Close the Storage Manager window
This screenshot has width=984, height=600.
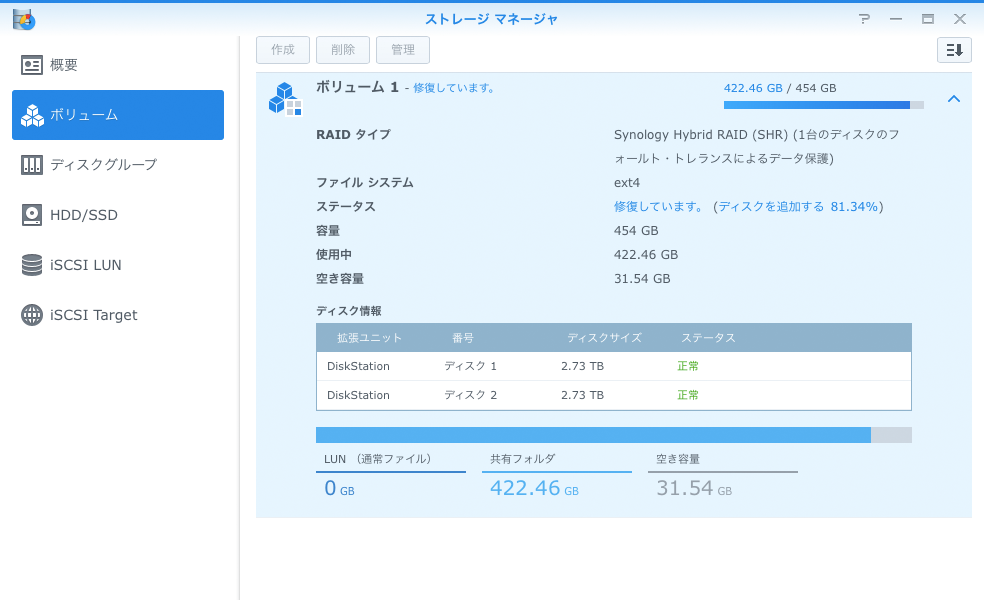(960, 19)
